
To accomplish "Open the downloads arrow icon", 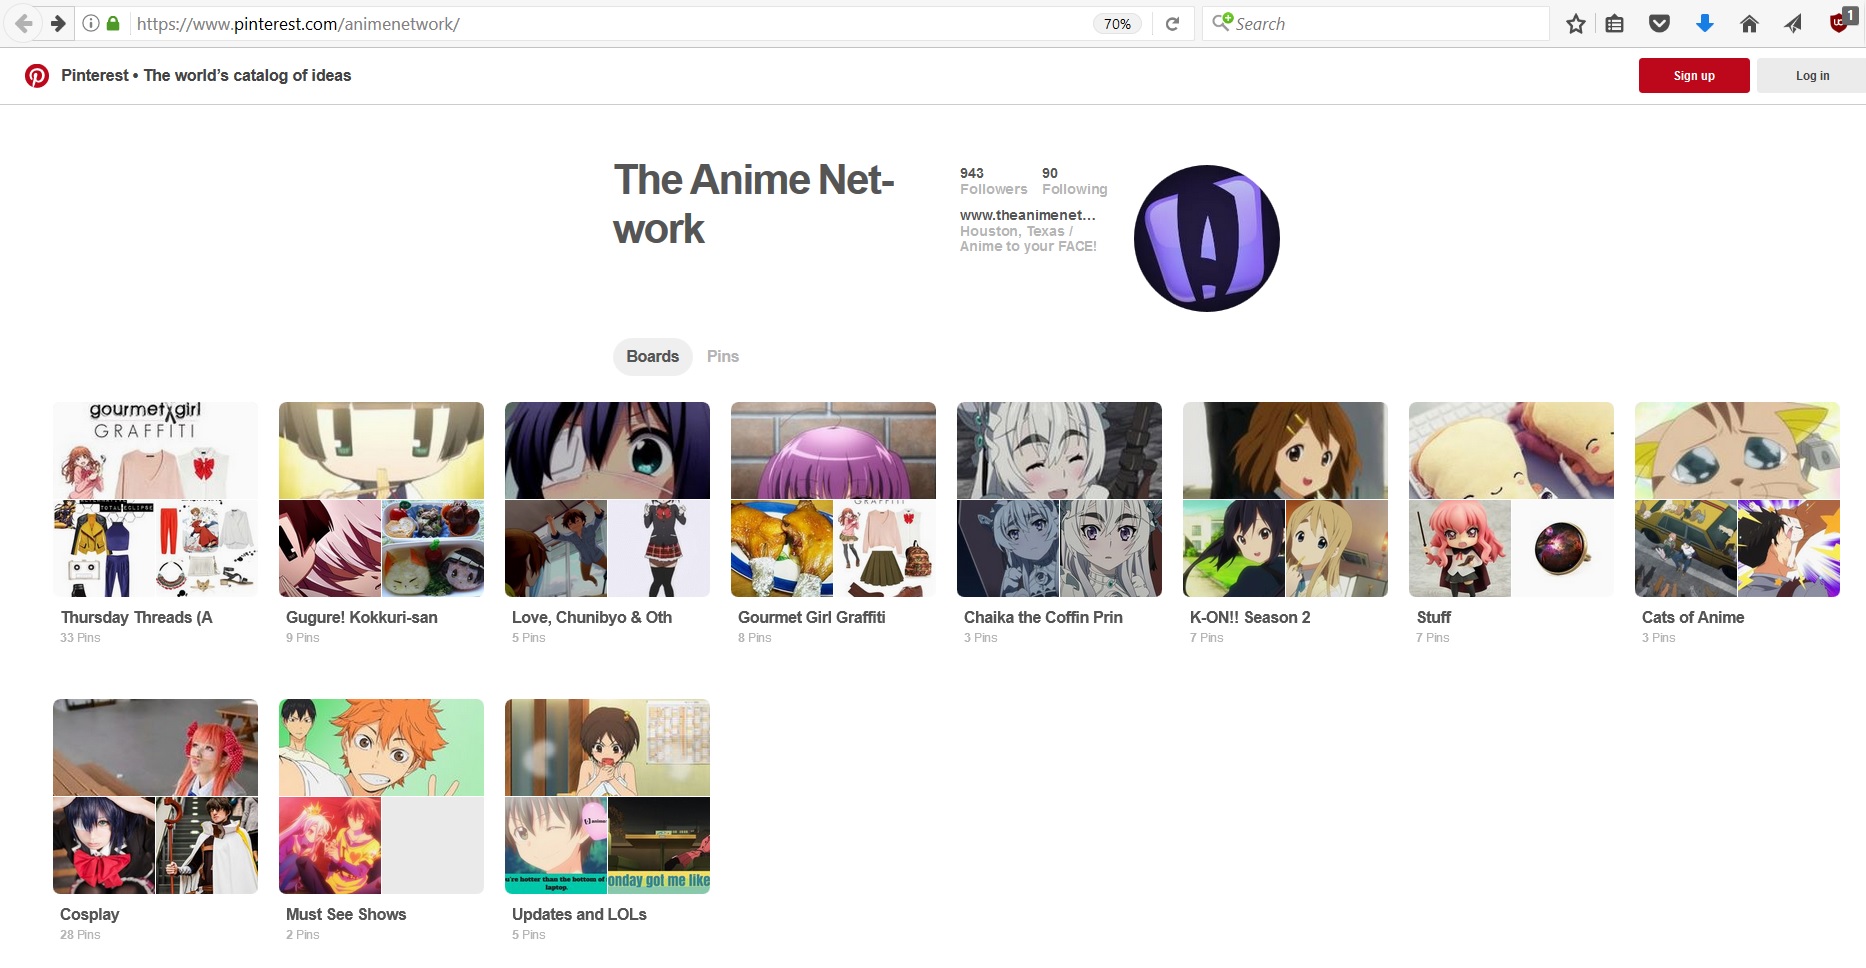I will click(x=1705, y=24).
